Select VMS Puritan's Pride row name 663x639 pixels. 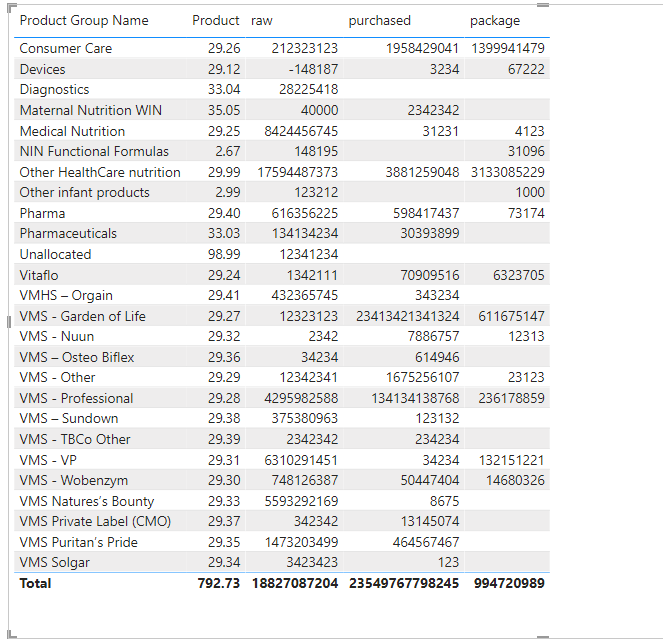78,542
